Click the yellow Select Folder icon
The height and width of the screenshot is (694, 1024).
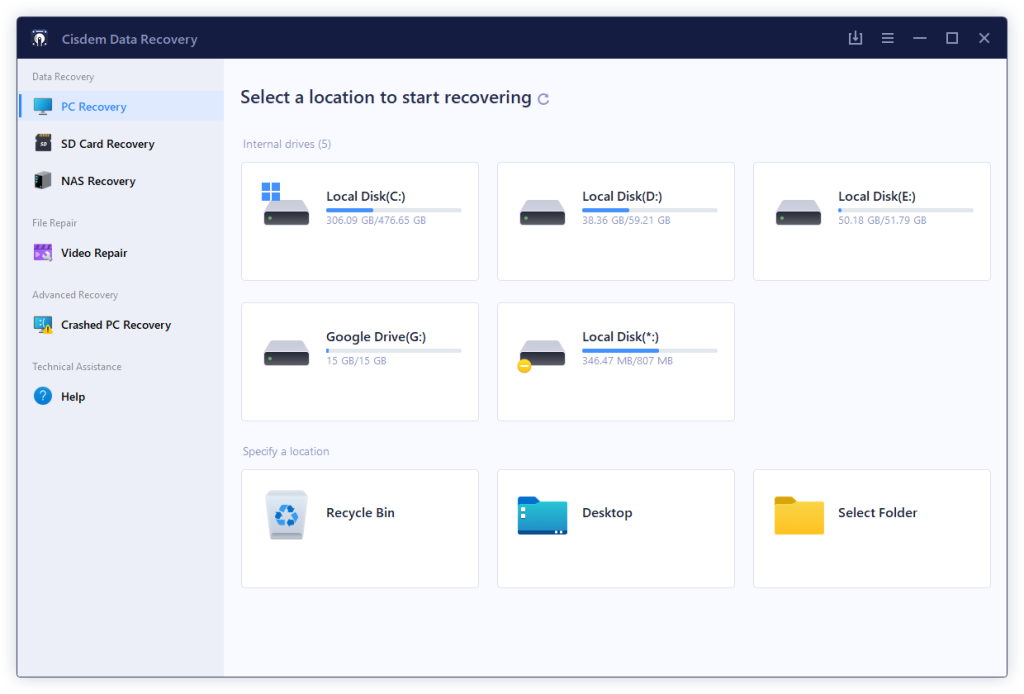[x=799, y=516]
